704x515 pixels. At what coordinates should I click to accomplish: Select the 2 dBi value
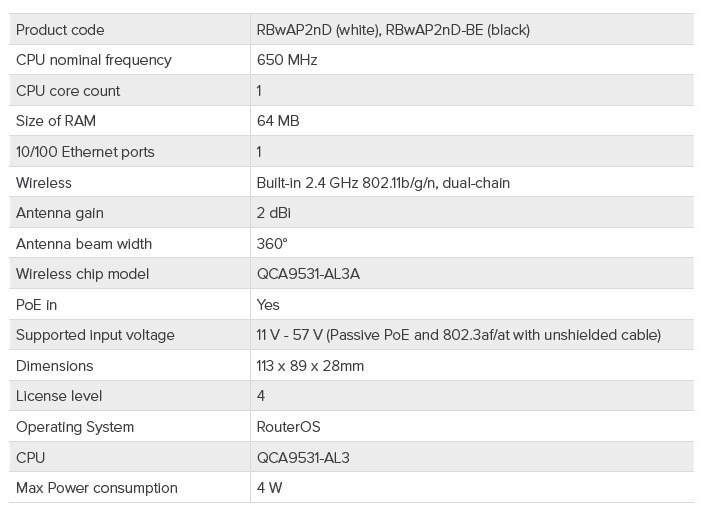[x=274, y=213]
